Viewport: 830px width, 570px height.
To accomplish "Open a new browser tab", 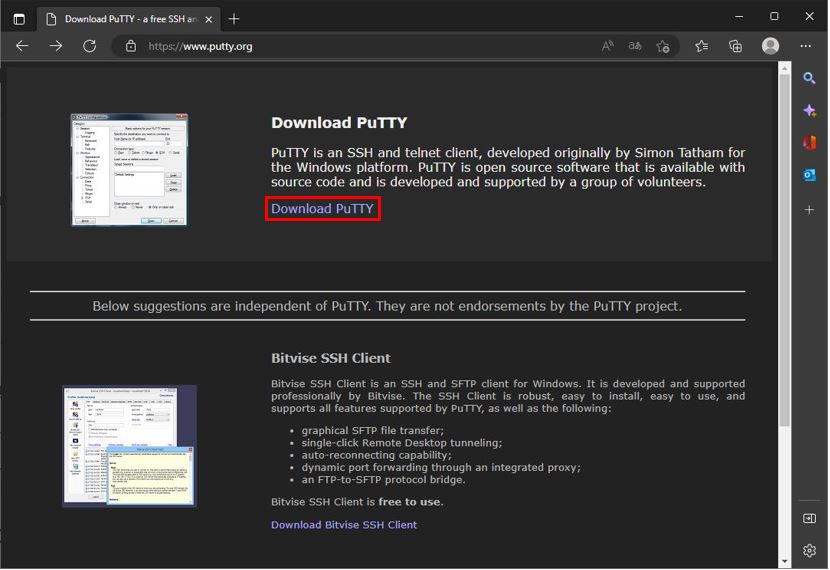I will click(234, 18).
